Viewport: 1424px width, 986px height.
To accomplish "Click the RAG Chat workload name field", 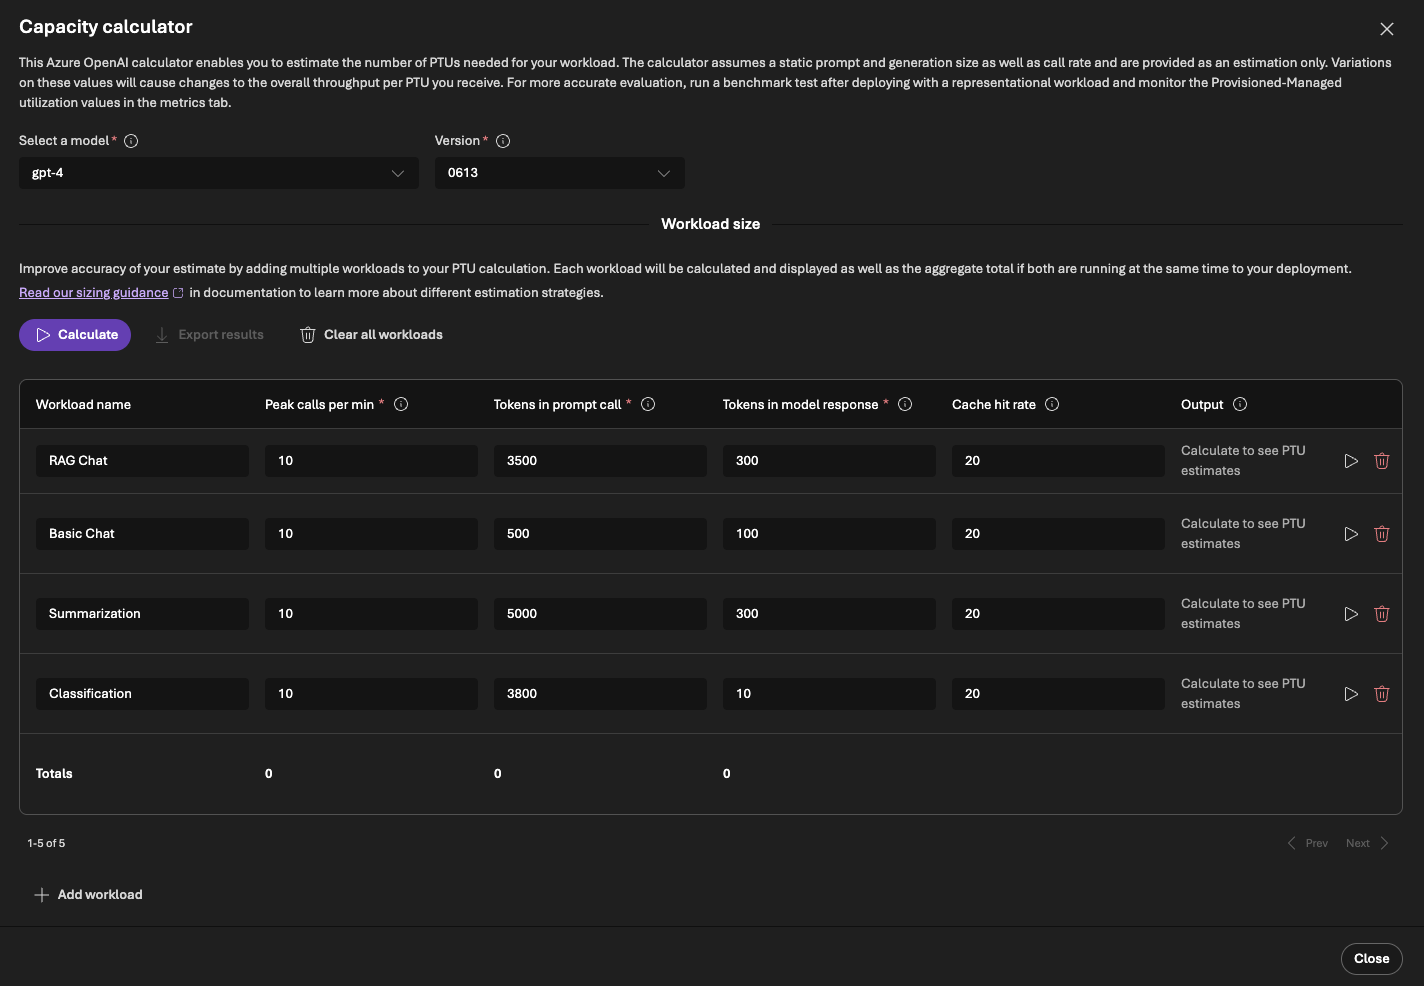I will point(142,461).
